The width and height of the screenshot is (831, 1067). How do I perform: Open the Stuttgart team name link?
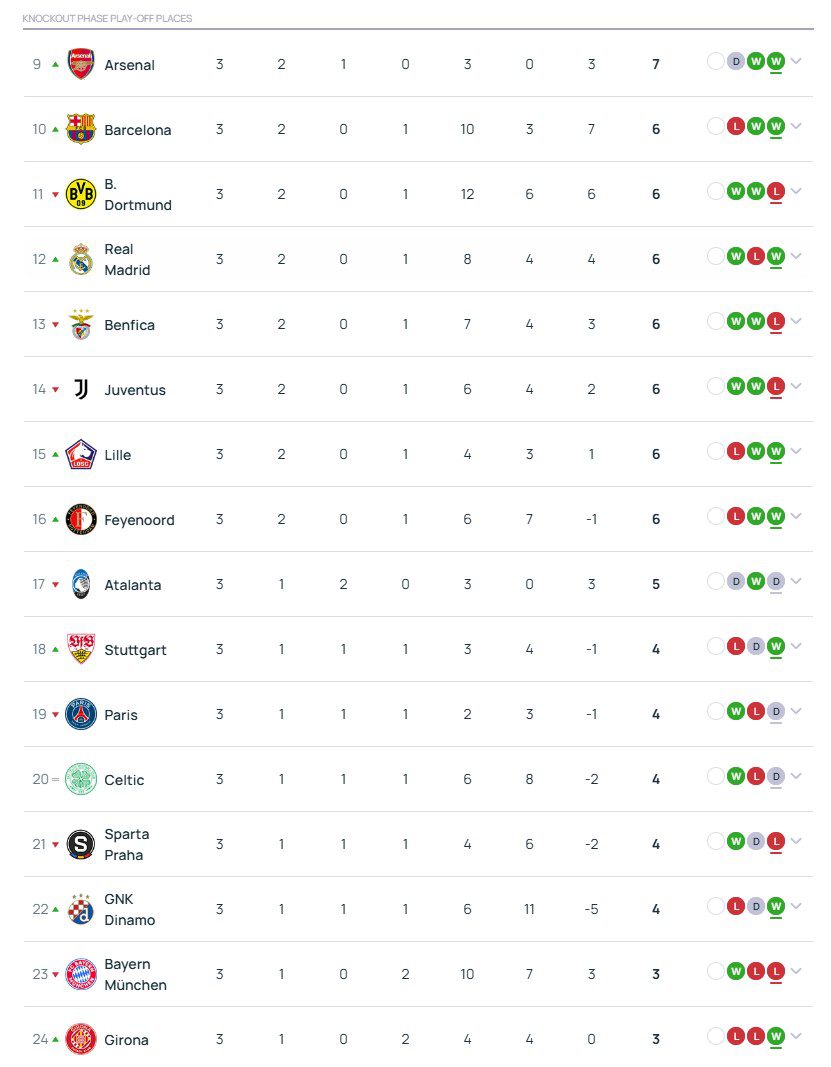(x=135, y=650)
